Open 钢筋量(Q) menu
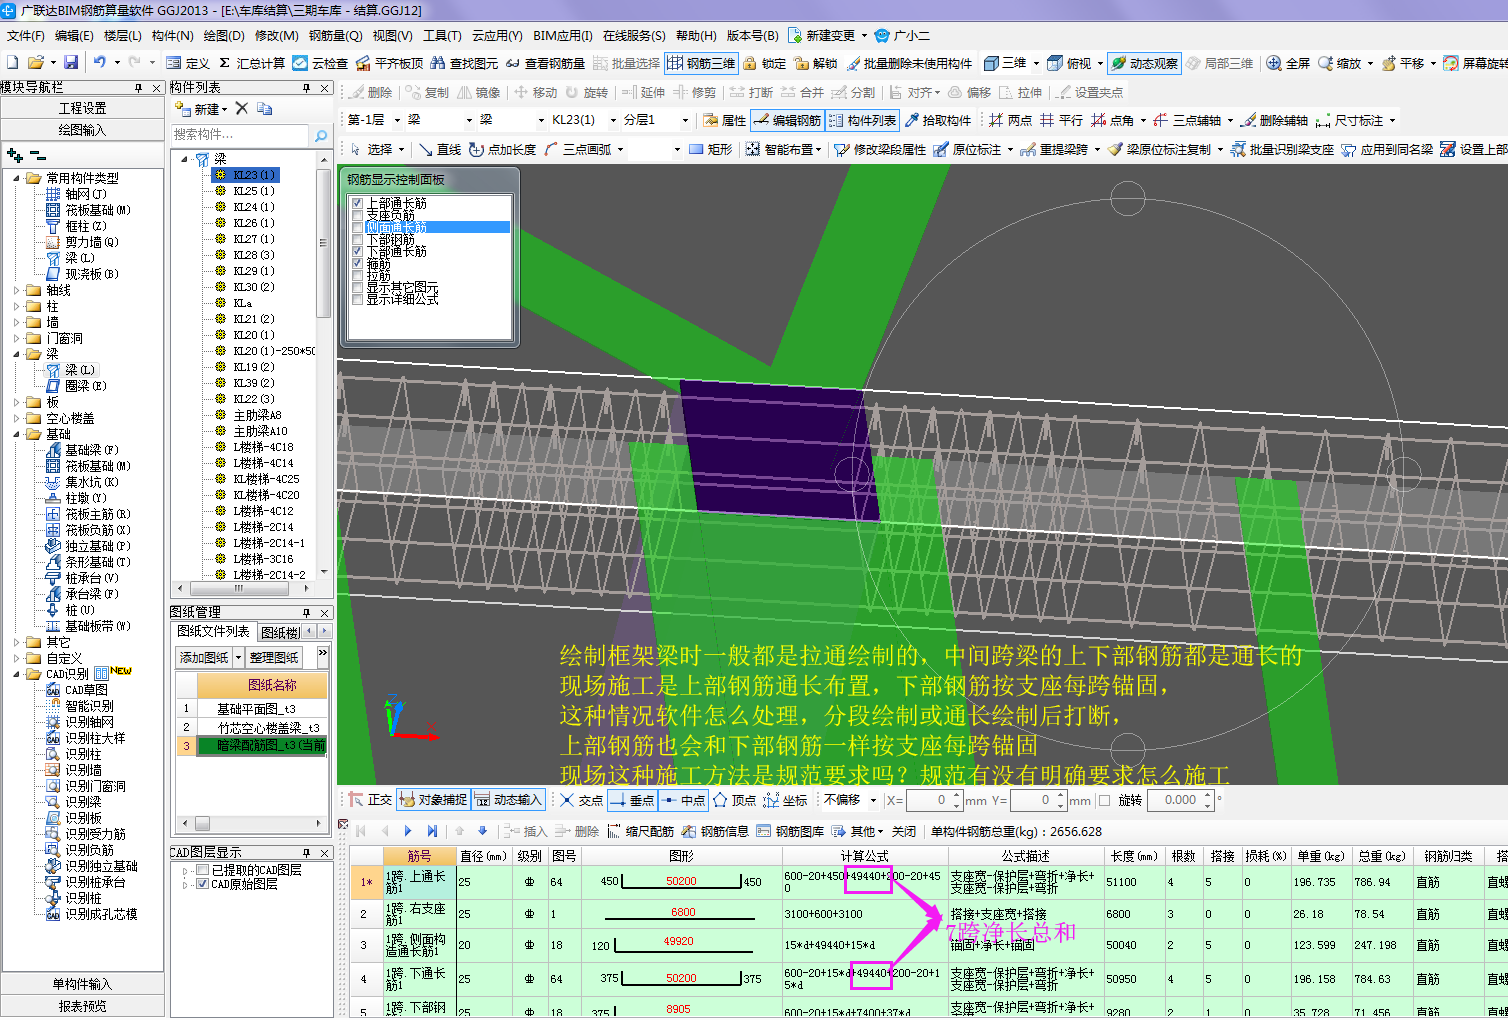This screenshot has width=1508, height=1020. pyautogui.click(x=335, y=35)
